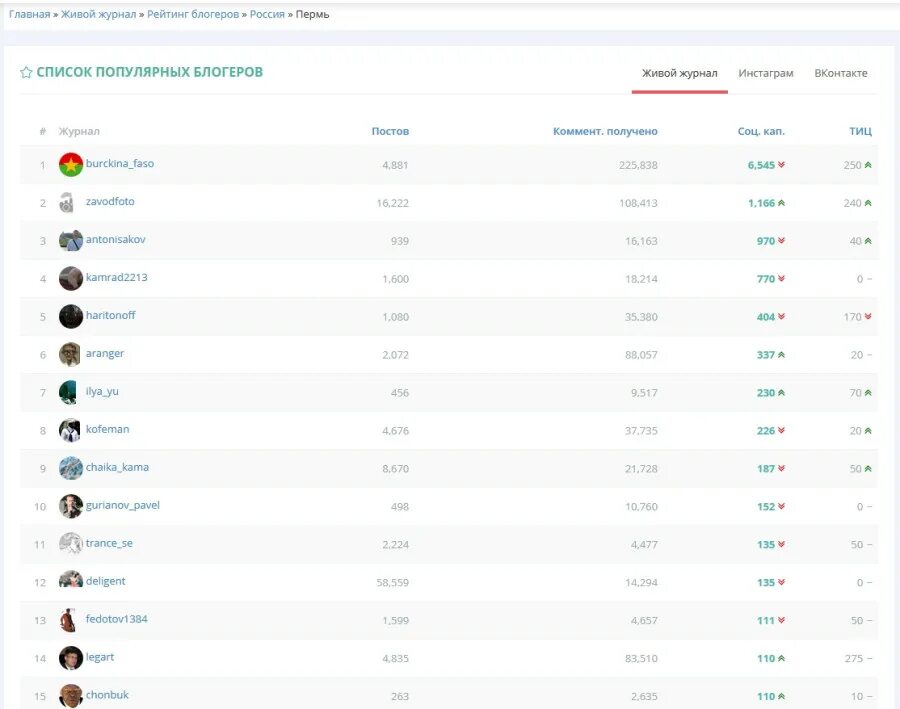Viewport: 900px width, 709px height.
Task: Go to Главная breadcrumb link
Action: point(29,14)
